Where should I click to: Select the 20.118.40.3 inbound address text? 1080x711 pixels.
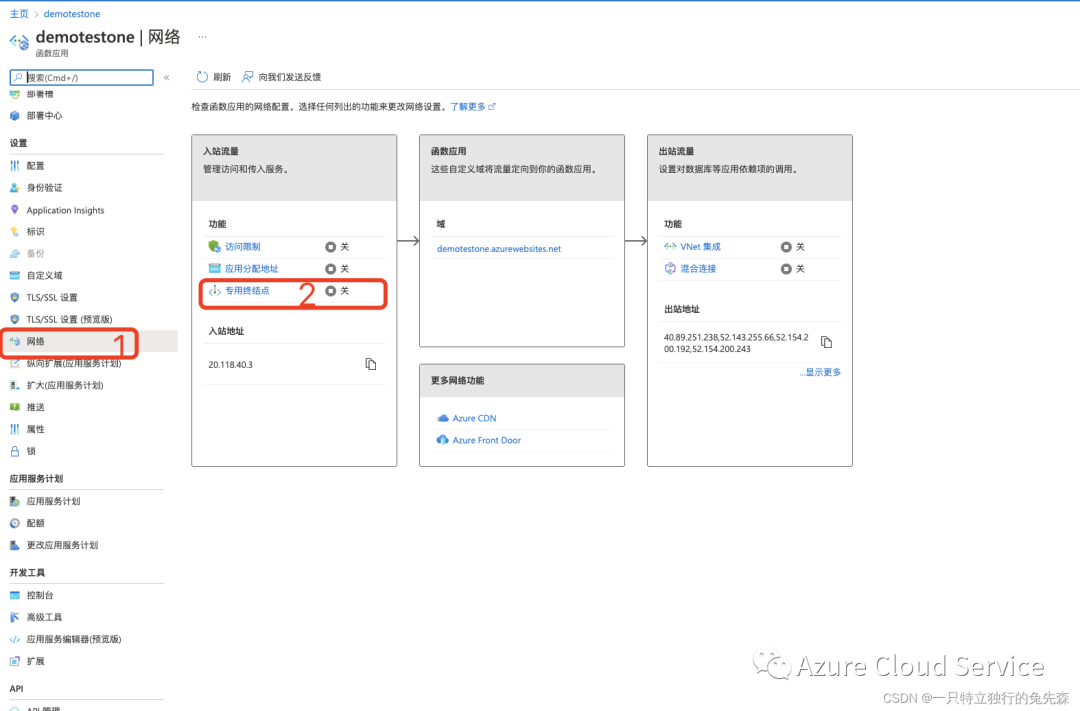[231, 364]
